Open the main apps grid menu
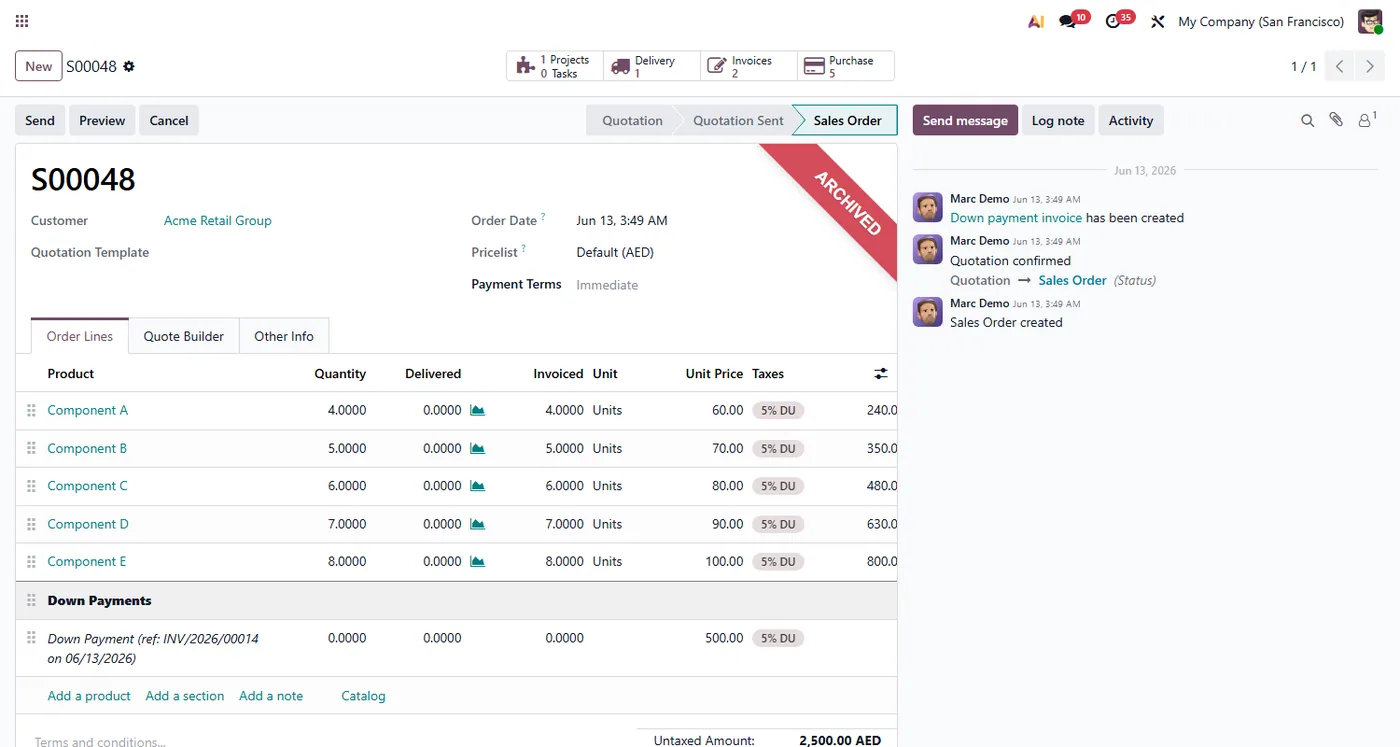The image size is (1400, 747). coord(22,21)
